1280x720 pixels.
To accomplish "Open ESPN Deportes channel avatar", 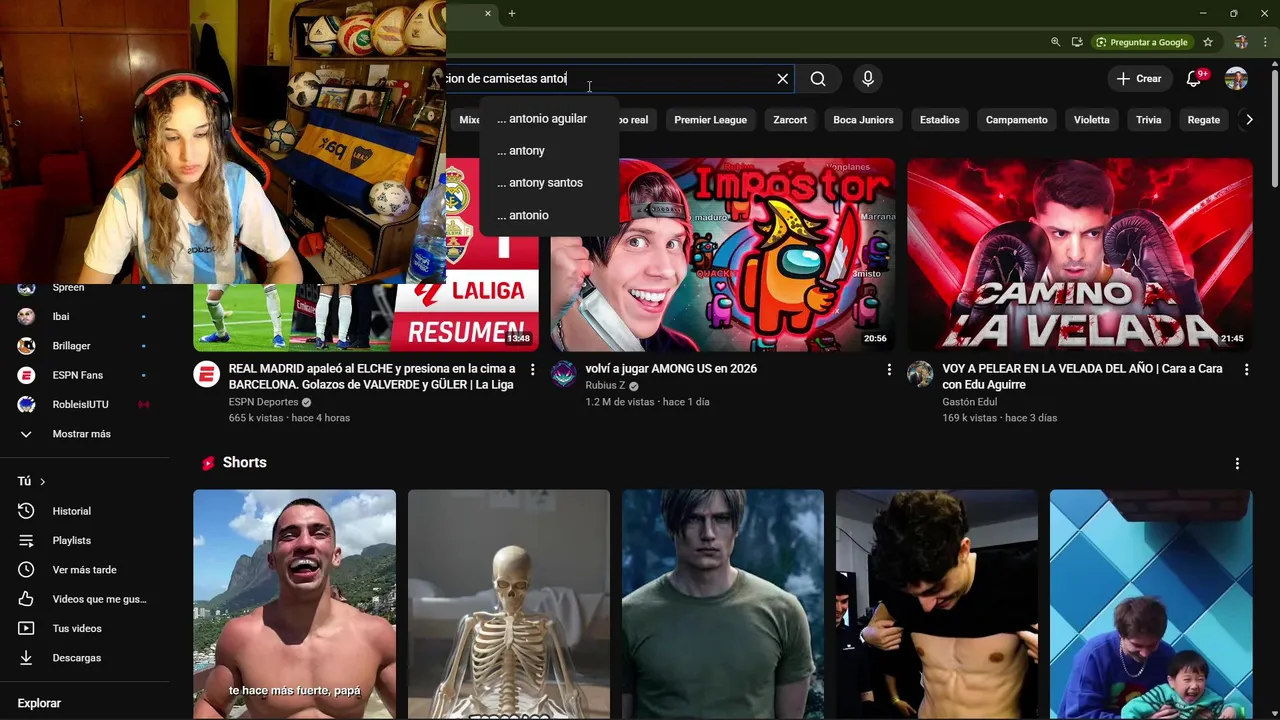I will (206, 374).
